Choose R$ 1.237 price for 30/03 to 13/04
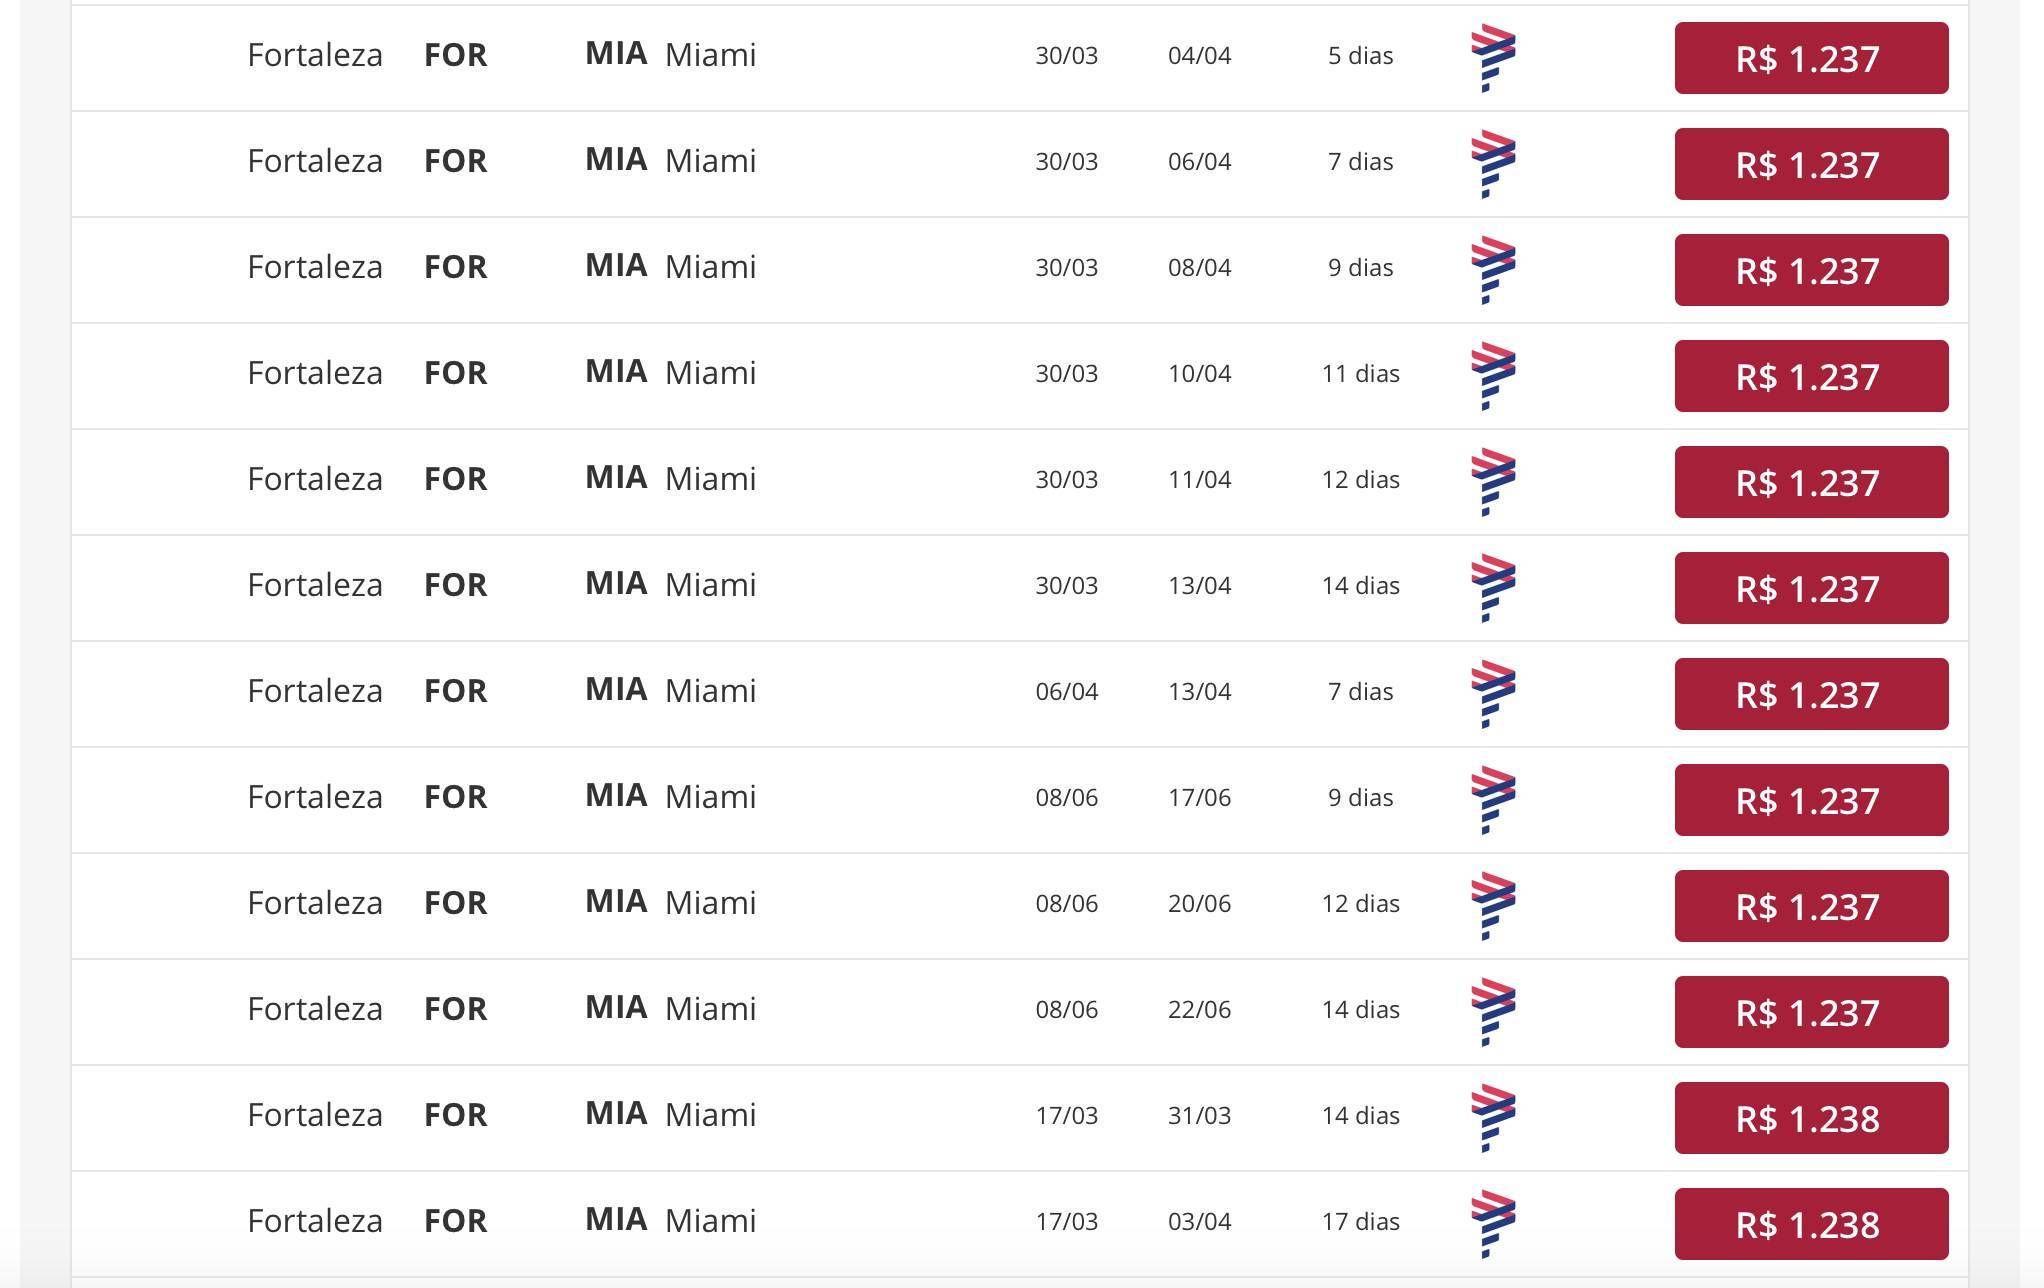The height and width of the screenshot is (1288, 2044). [1811, 588]
